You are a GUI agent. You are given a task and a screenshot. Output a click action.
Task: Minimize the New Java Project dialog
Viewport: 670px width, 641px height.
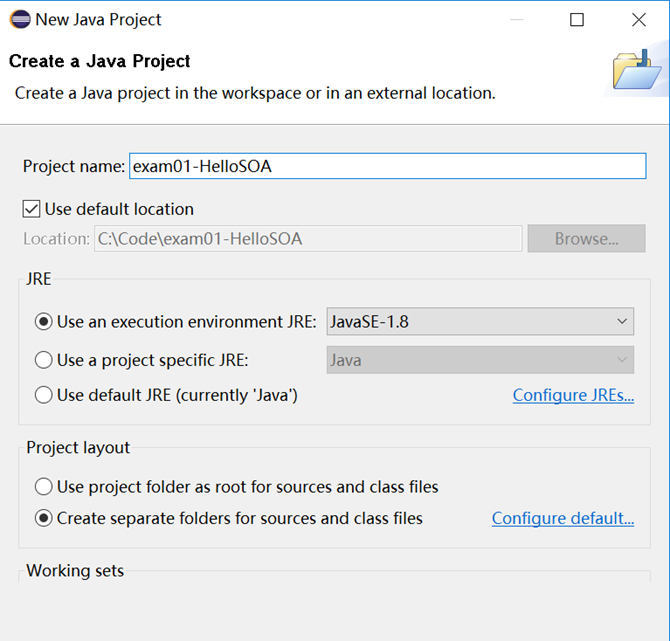click(515, 19)
